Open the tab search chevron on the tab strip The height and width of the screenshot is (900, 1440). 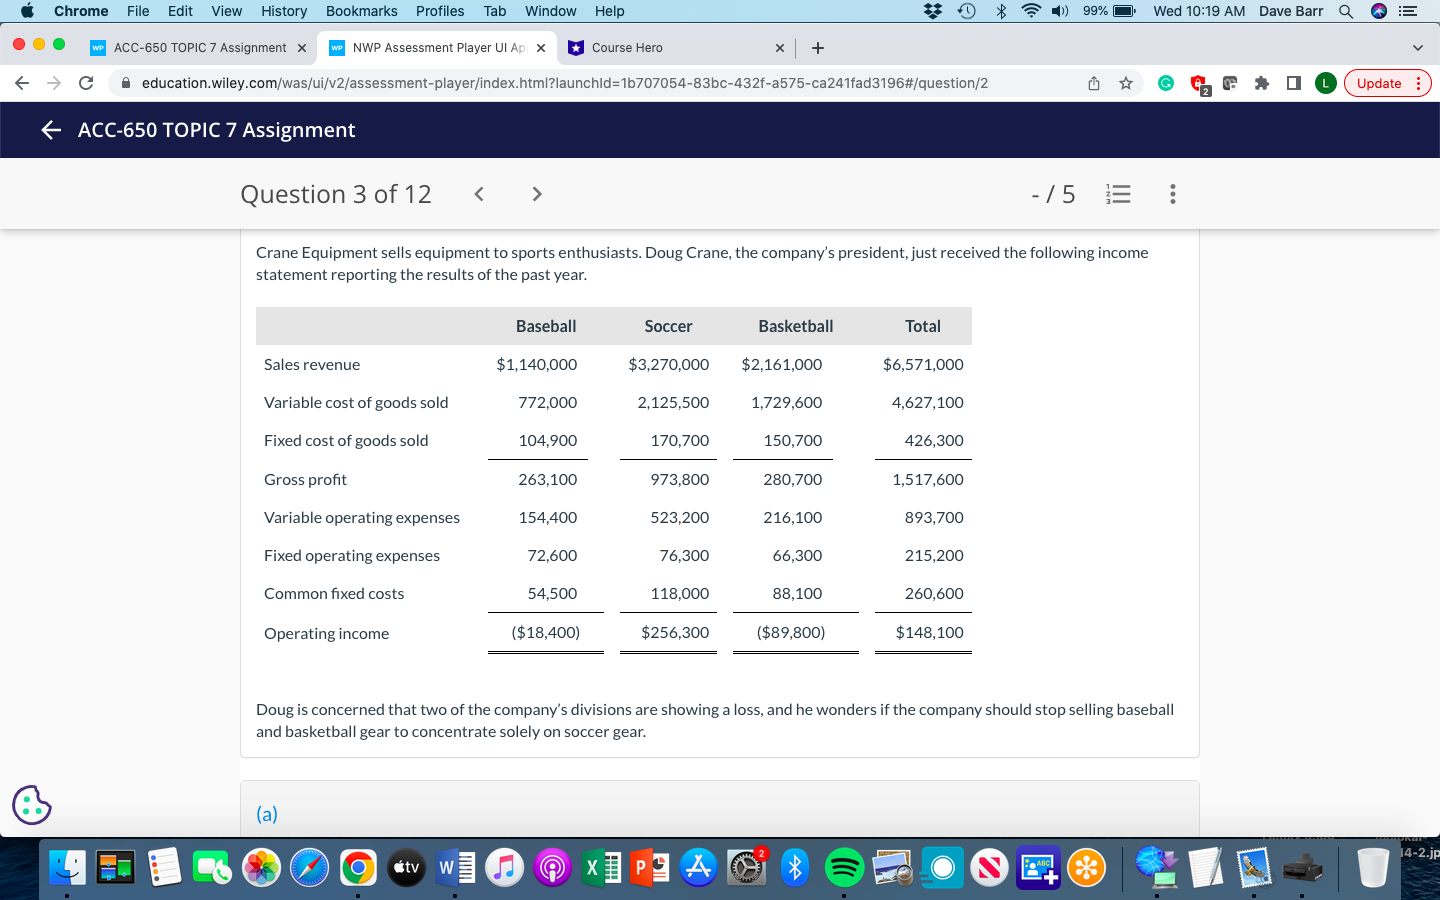click(x=1417, y=47)
